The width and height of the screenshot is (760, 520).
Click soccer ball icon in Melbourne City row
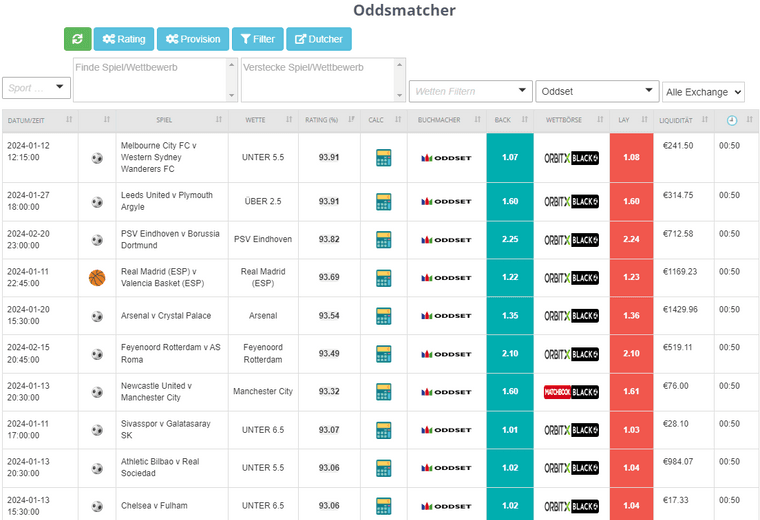point(97,158)
